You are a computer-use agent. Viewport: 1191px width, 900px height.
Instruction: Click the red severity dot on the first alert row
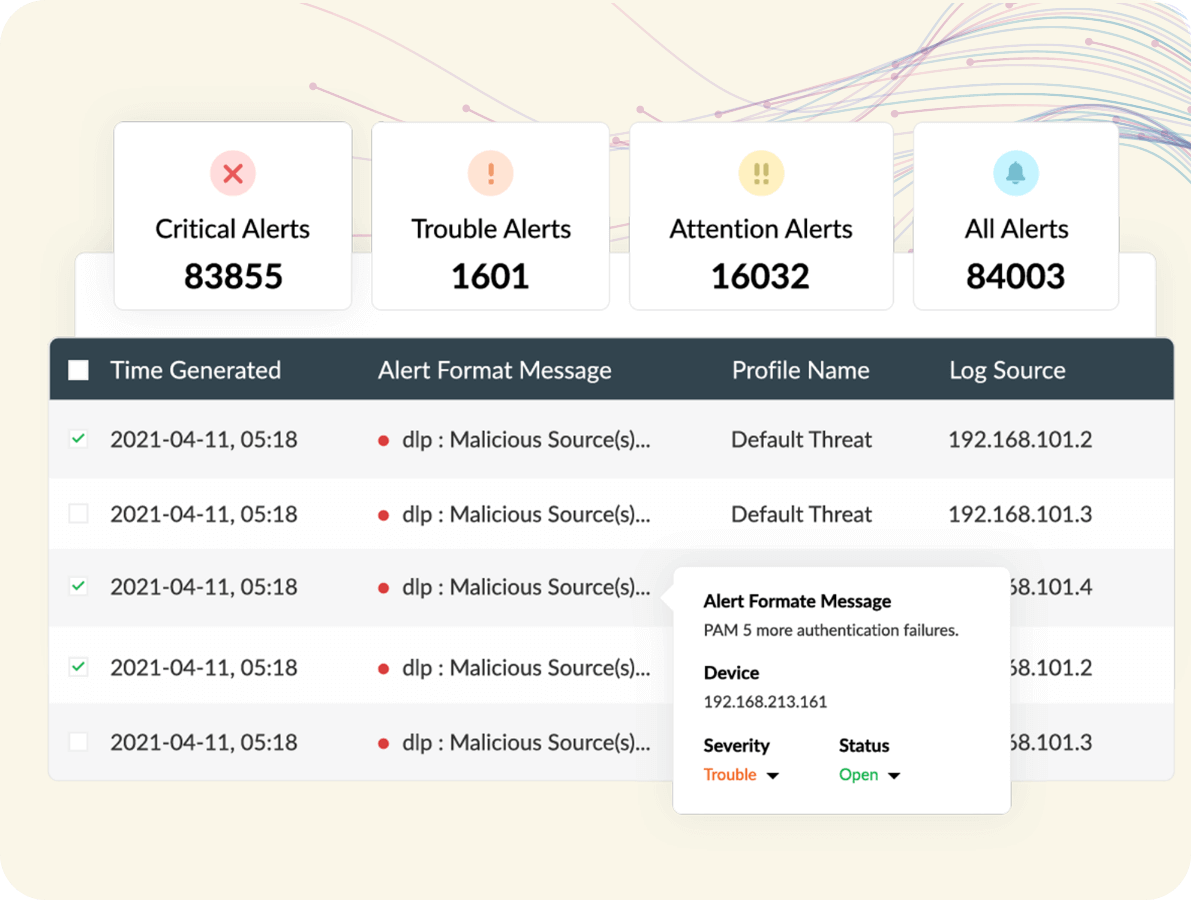(x=383, y=439)
